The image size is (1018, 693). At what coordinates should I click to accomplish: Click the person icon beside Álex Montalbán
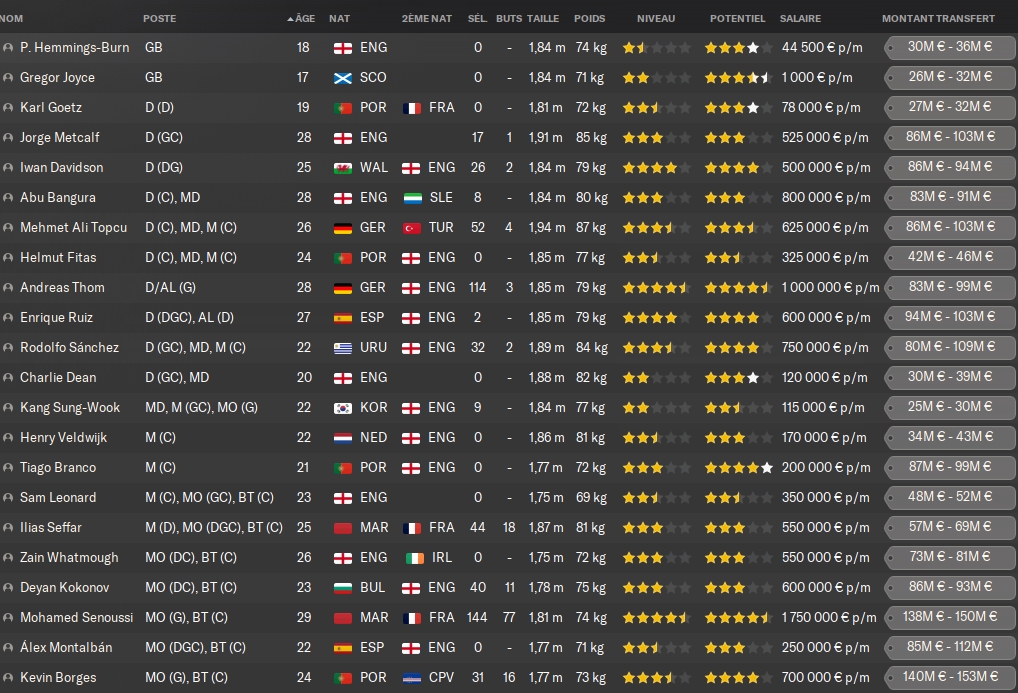pyautogui.click(x=8, y=648)
